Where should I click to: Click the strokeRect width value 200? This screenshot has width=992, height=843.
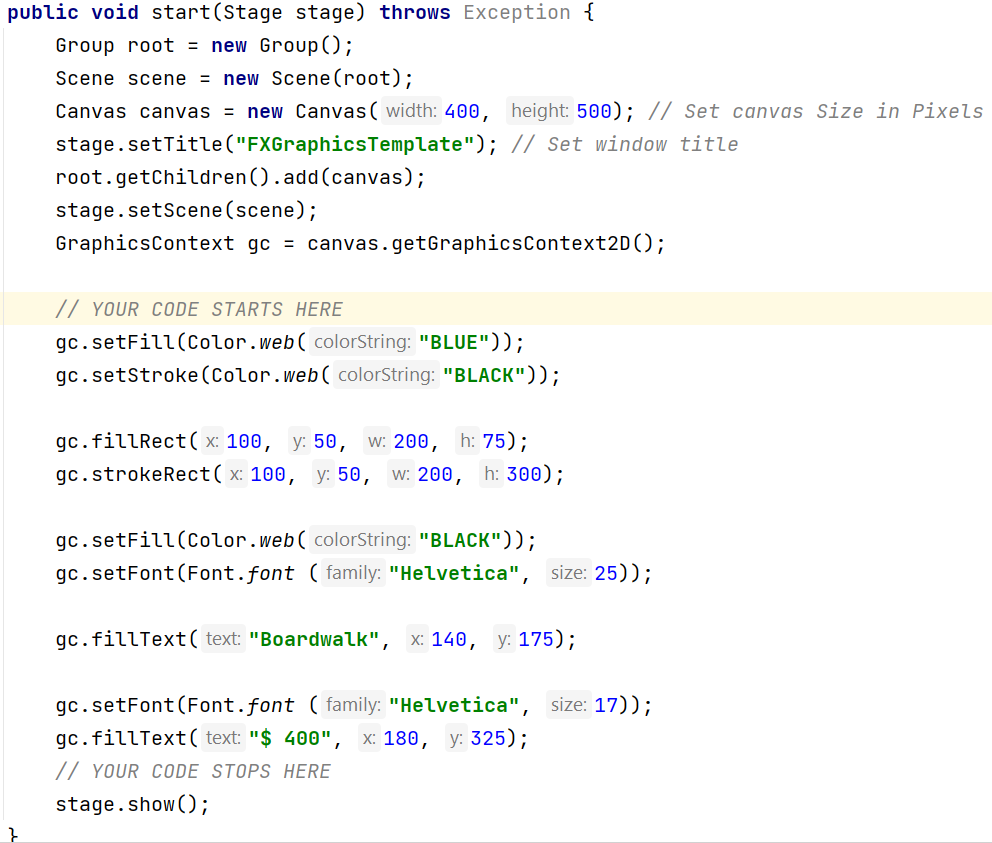(x=435, y=474)
